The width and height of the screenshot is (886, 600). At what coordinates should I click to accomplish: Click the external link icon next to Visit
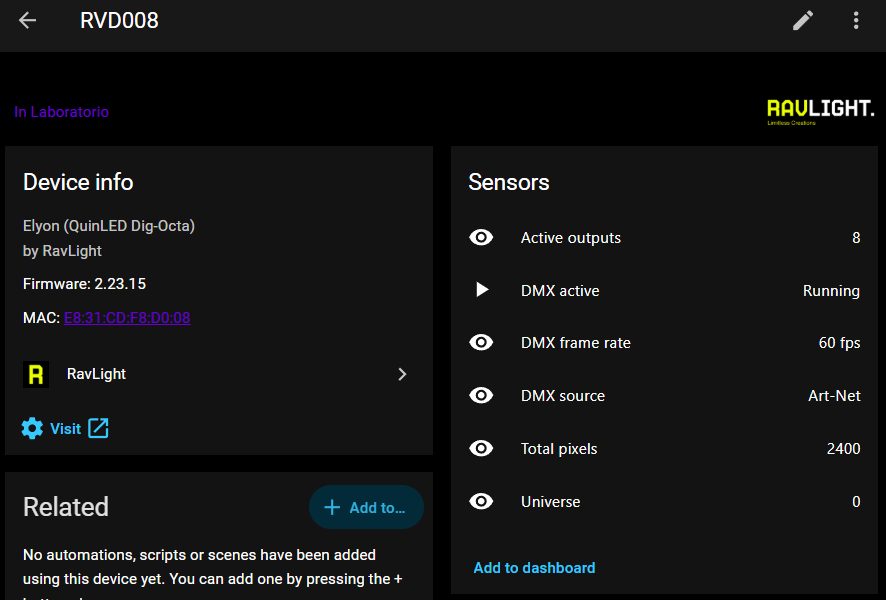98,428
